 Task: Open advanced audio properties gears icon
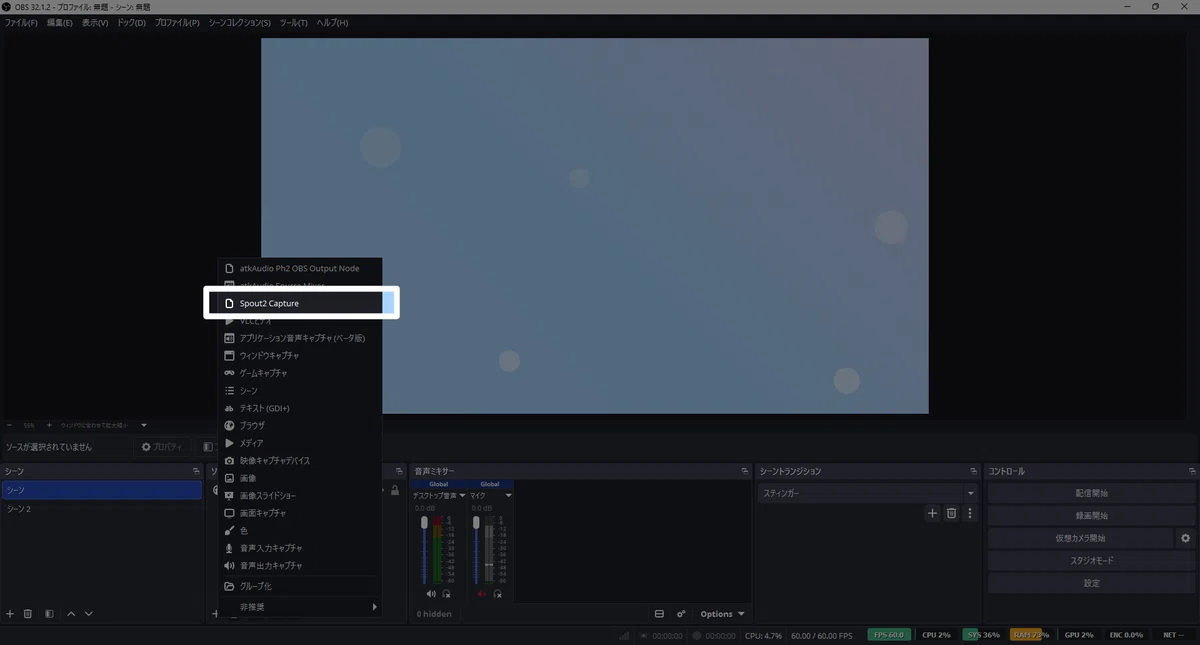click(x=681, y=614)
